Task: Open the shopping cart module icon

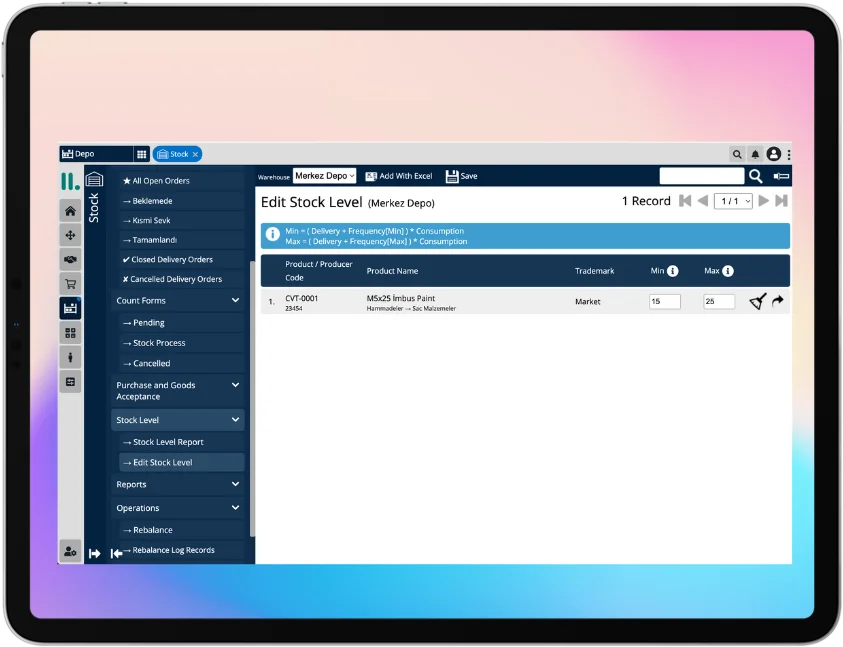Action: [x=70, y=283]
